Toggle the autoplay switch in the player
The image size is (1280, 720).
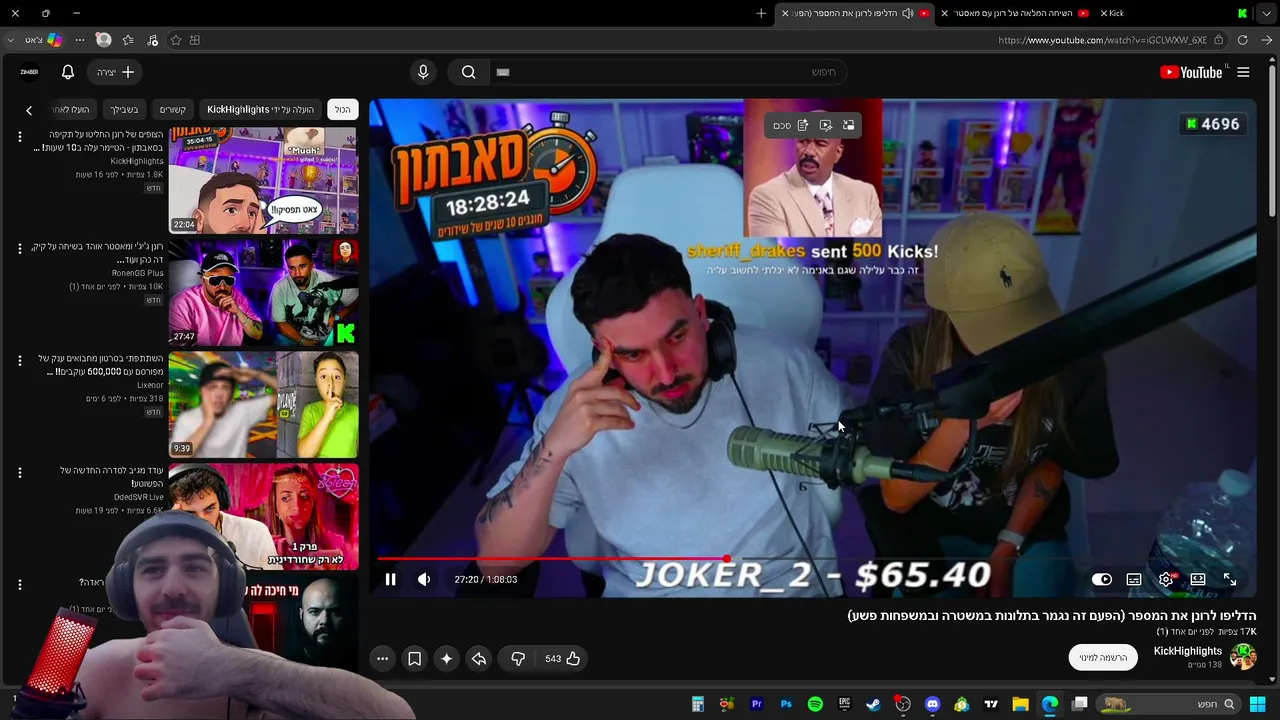(x=1102, y=579)
